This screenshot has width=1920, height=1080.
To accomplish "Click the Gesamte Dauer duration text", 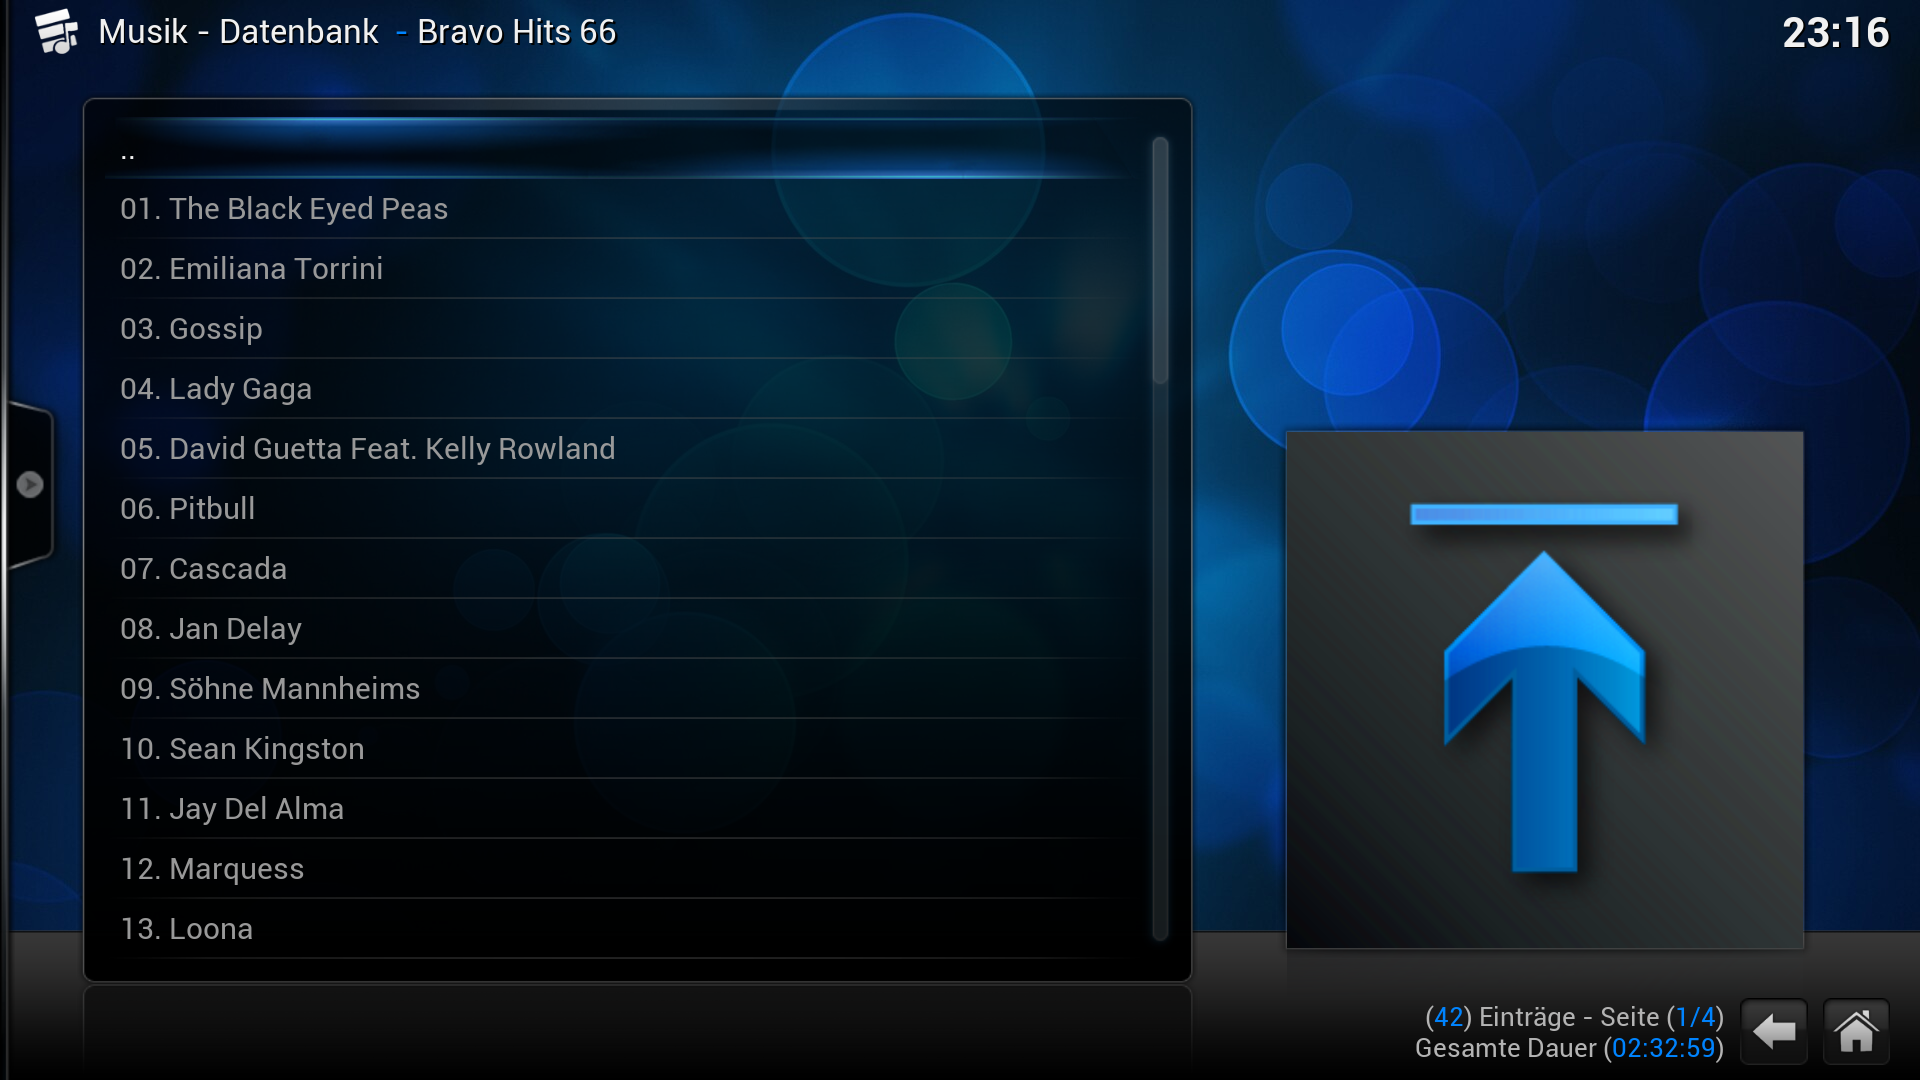I will tap(1569, 1048).
